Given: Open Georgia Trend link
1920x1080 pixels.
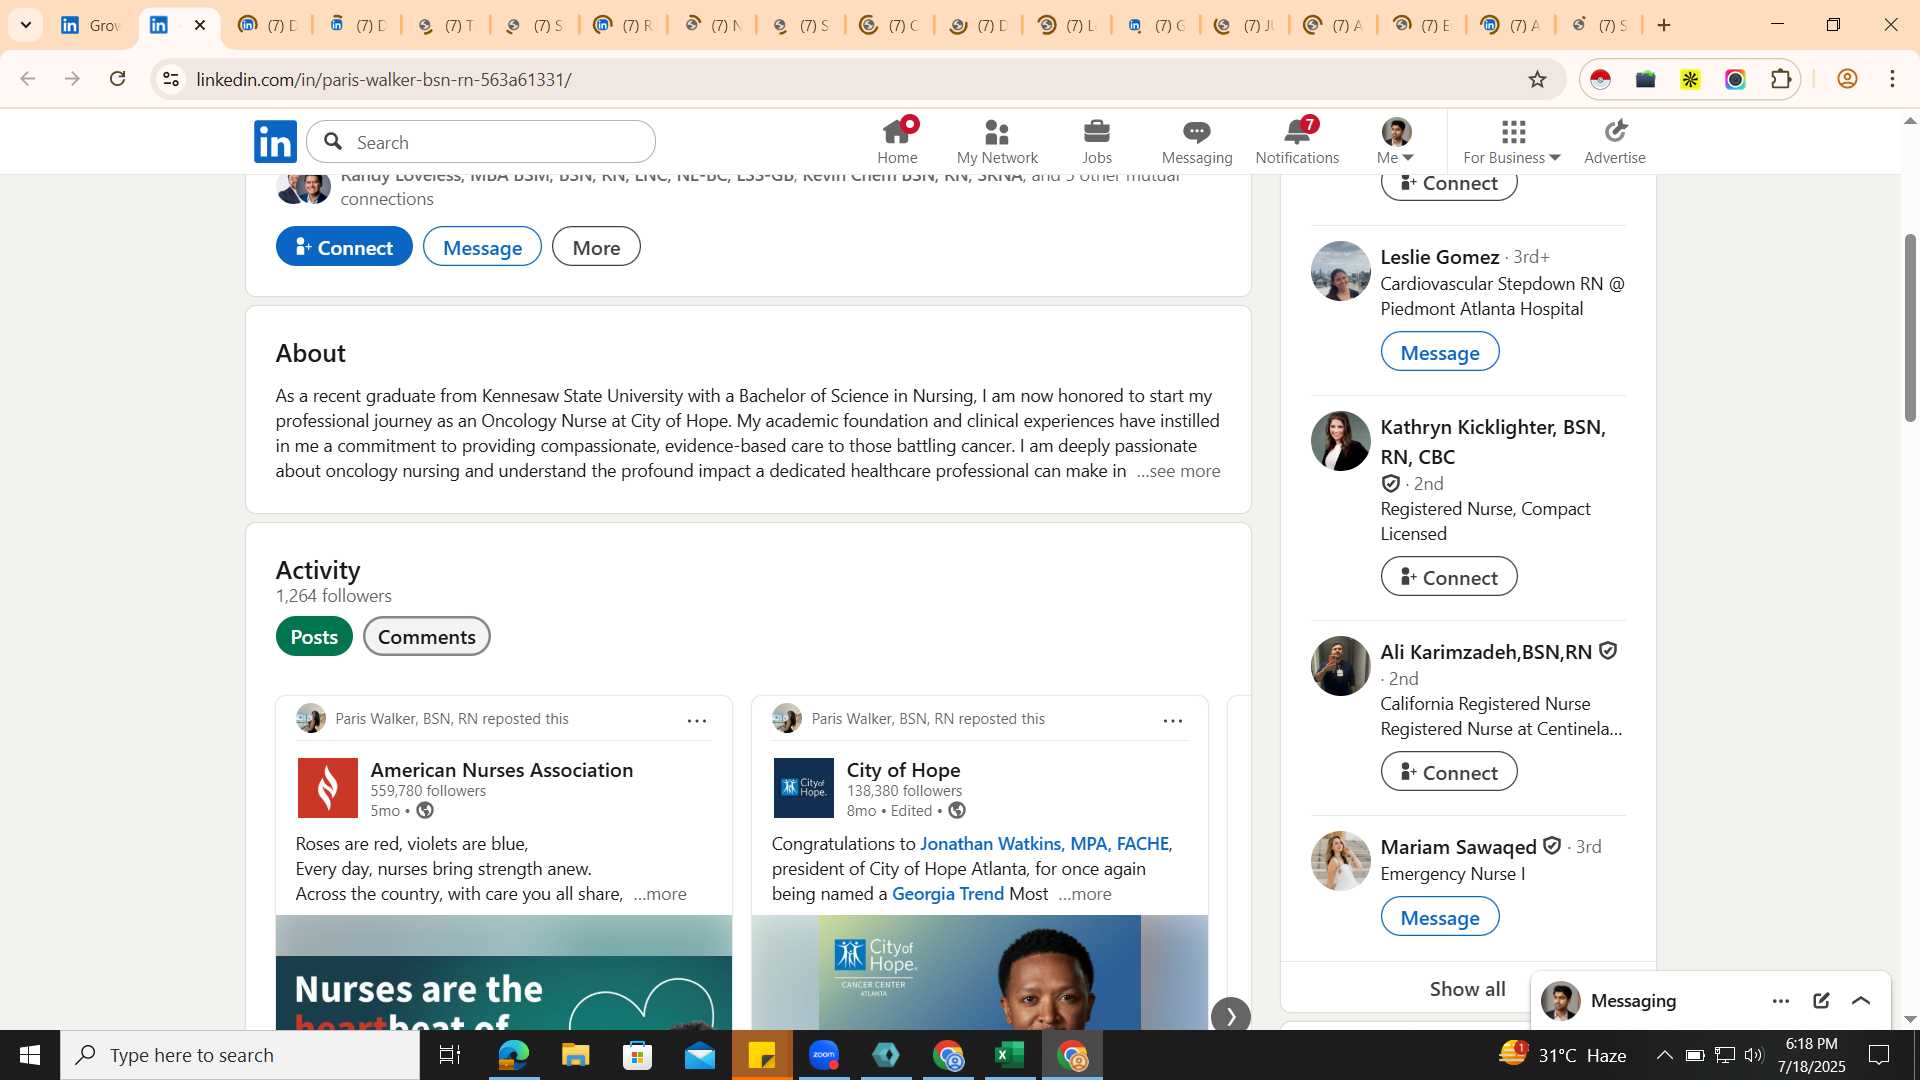Looking at the screenshot, I should (x=948, y=894).
